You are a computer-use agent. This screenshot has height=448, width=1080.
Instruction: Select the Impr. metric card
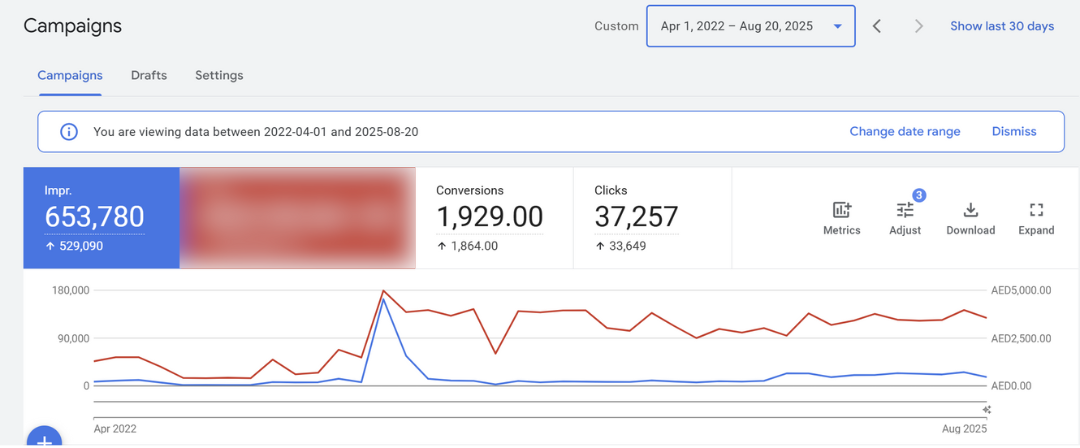pyautogui.click(x=101, y=217)
